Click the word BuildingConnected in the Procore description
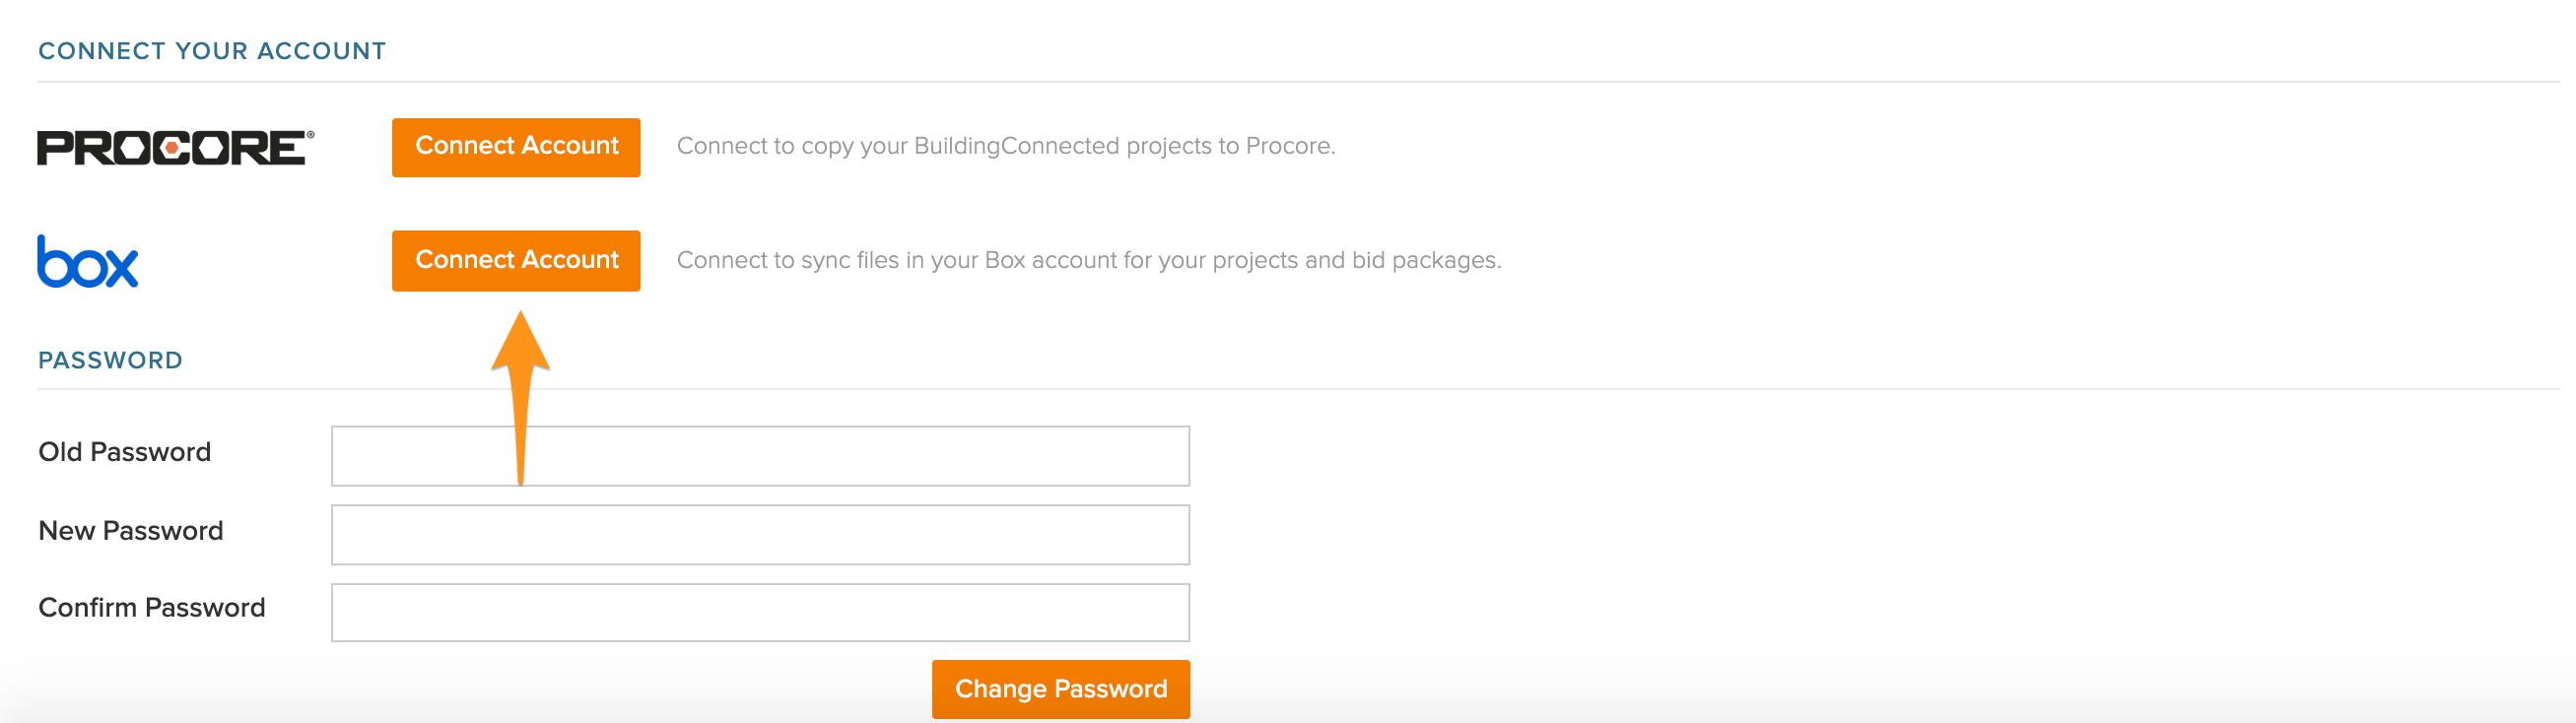2576x723 pixels. [1016, 146]
